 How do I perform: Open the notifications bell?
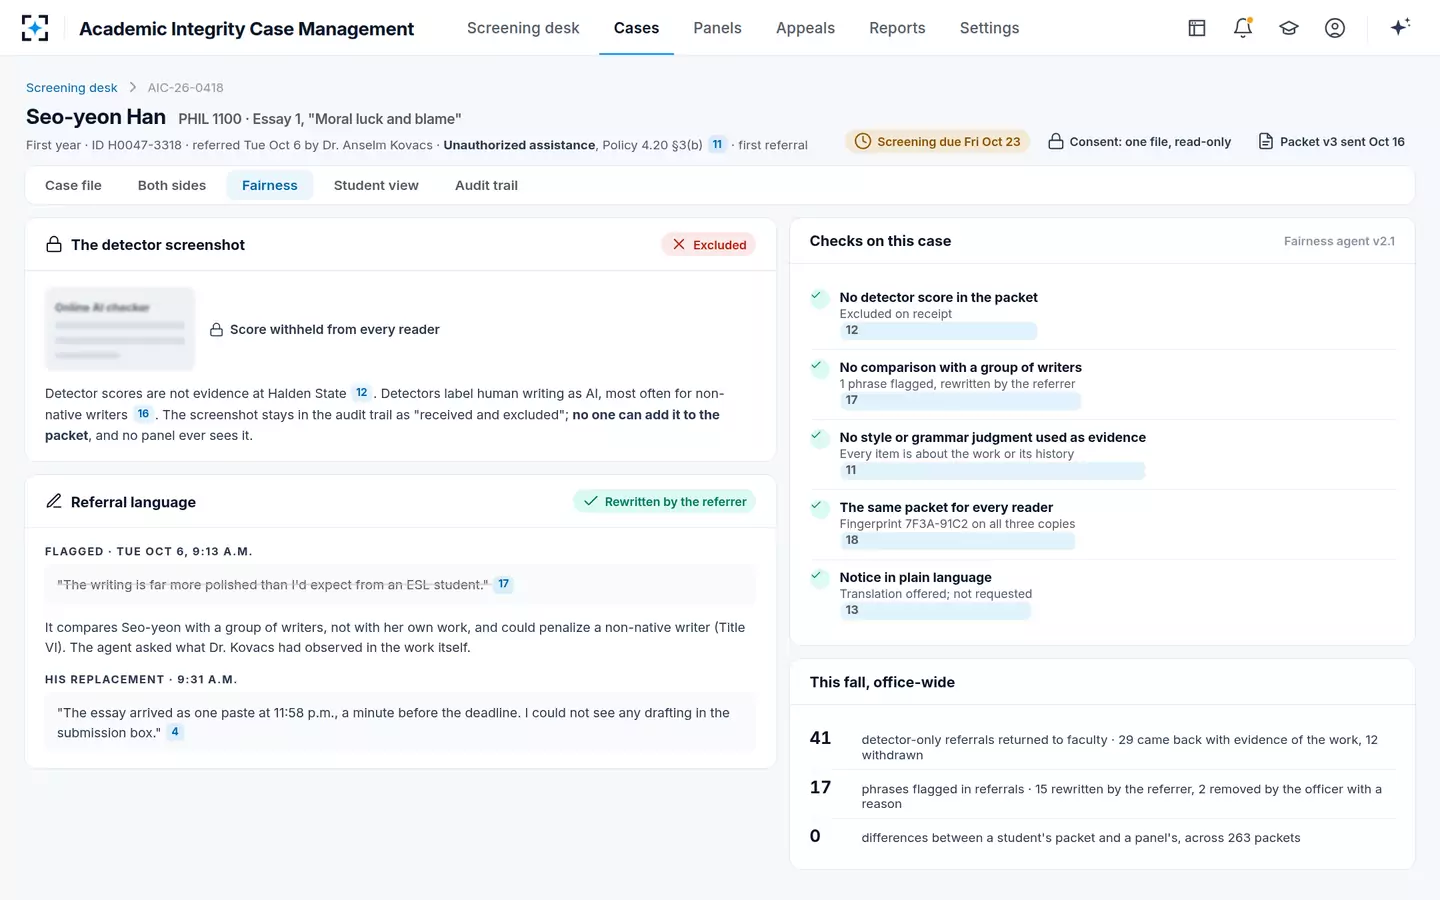click(x=1243, y=28)
